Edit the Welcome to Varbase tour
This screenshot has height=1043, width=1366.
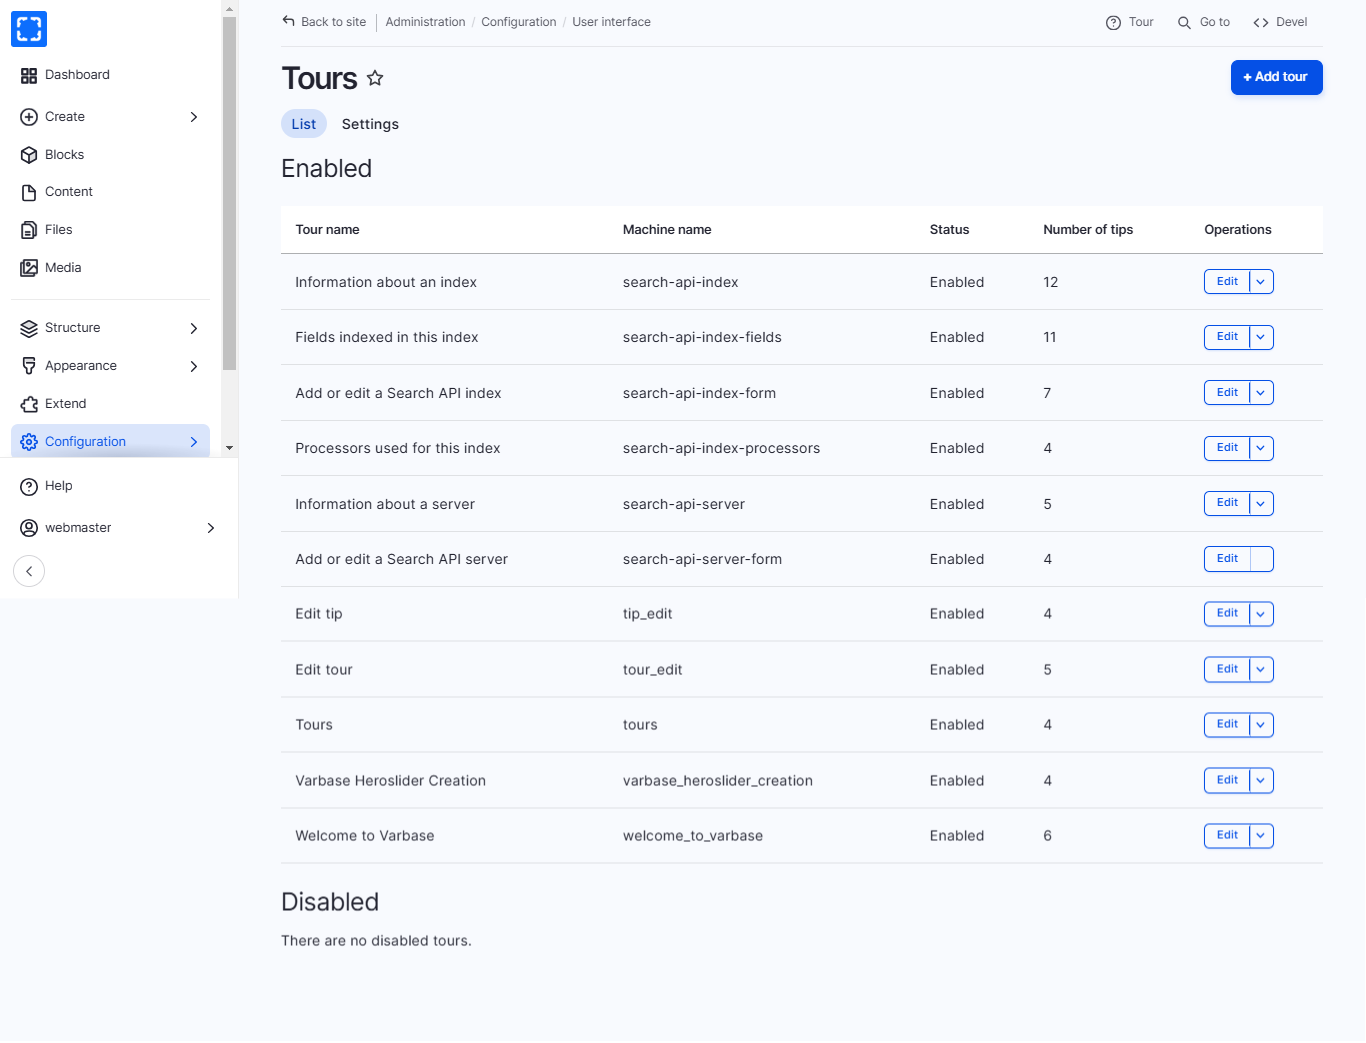pos(1227,835)
